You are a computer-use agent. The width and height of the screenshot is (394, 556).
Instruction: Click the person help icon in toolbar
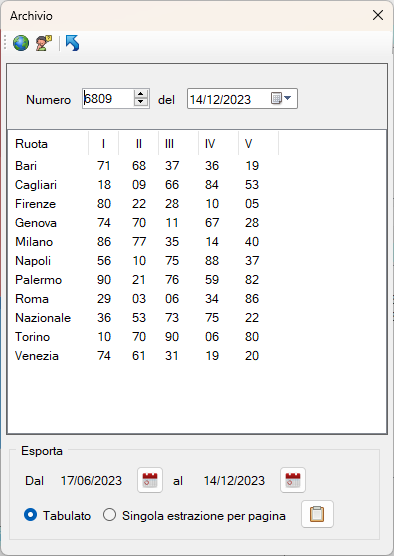click(44, 43)
